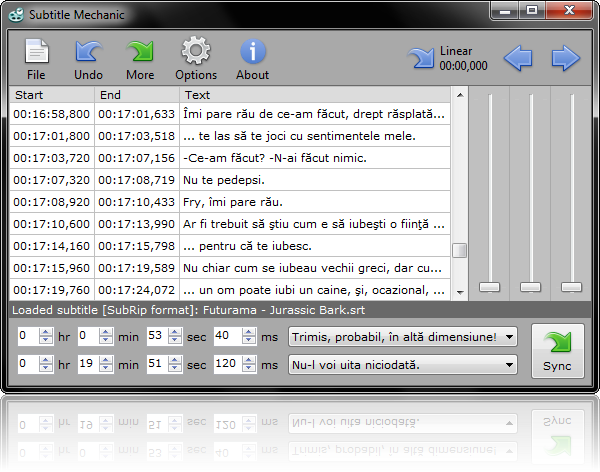Open the More green arrow menu
The width and height of the screenshot is (600, 472).
(x=140, y=51)
